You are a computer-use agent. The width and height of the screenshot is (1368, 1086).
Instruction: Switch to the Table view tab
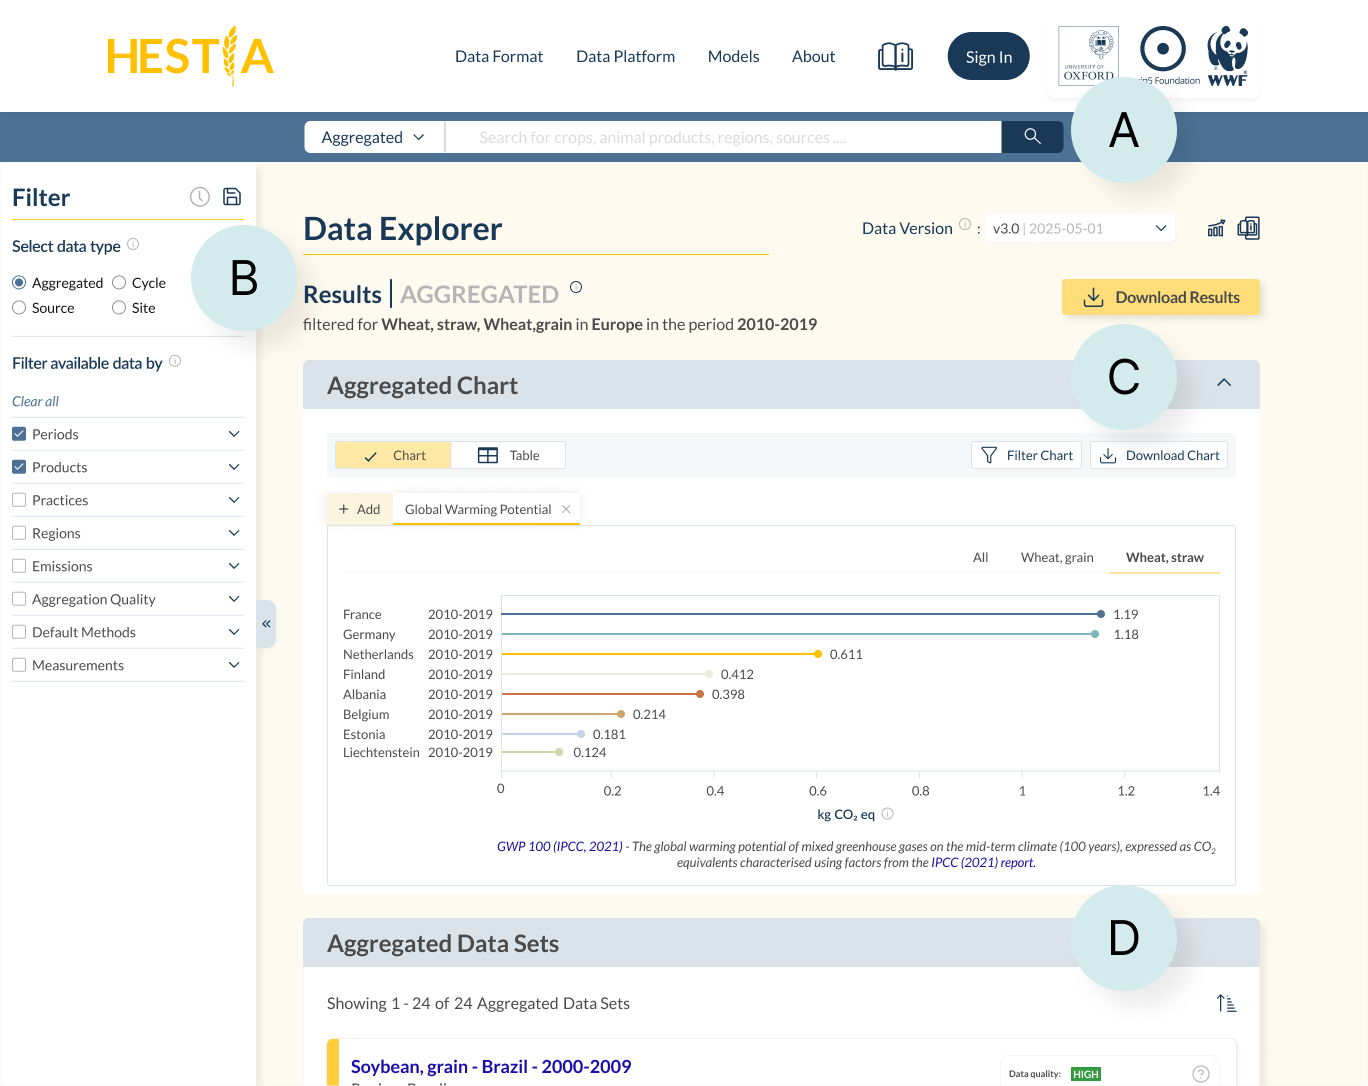[508, 455]
